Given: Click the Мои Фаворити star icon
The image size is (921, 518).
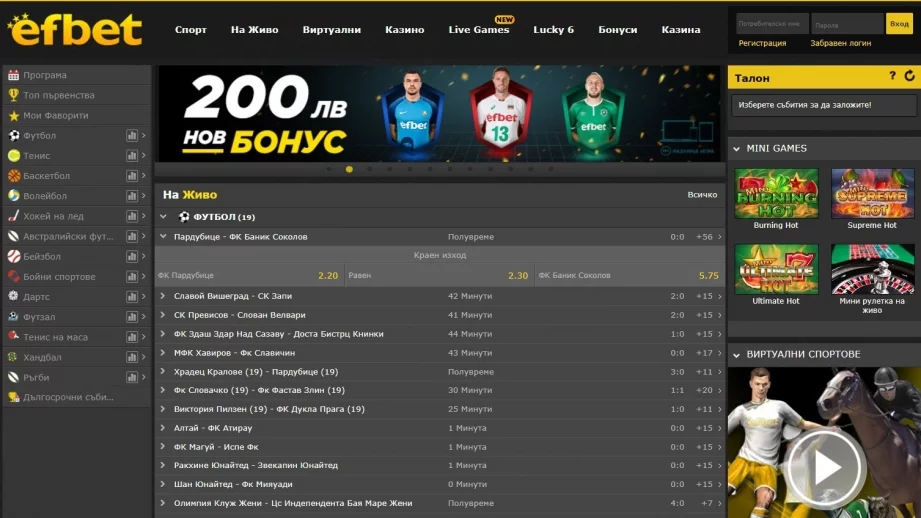Looking at the screenshot, I should coord(13,116).
